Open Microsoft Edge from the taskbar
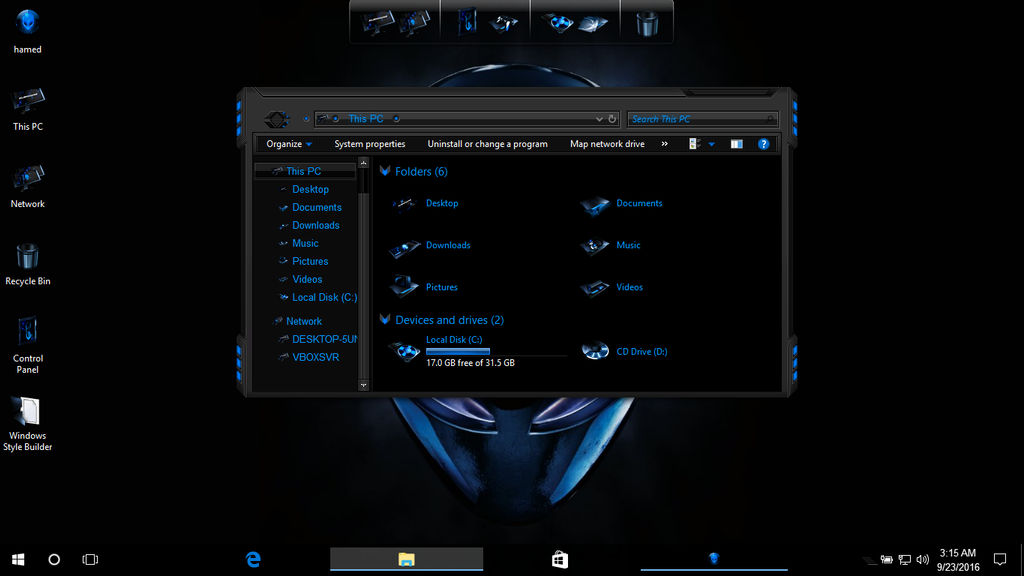The image size is (1024, 576). (252, 559)
